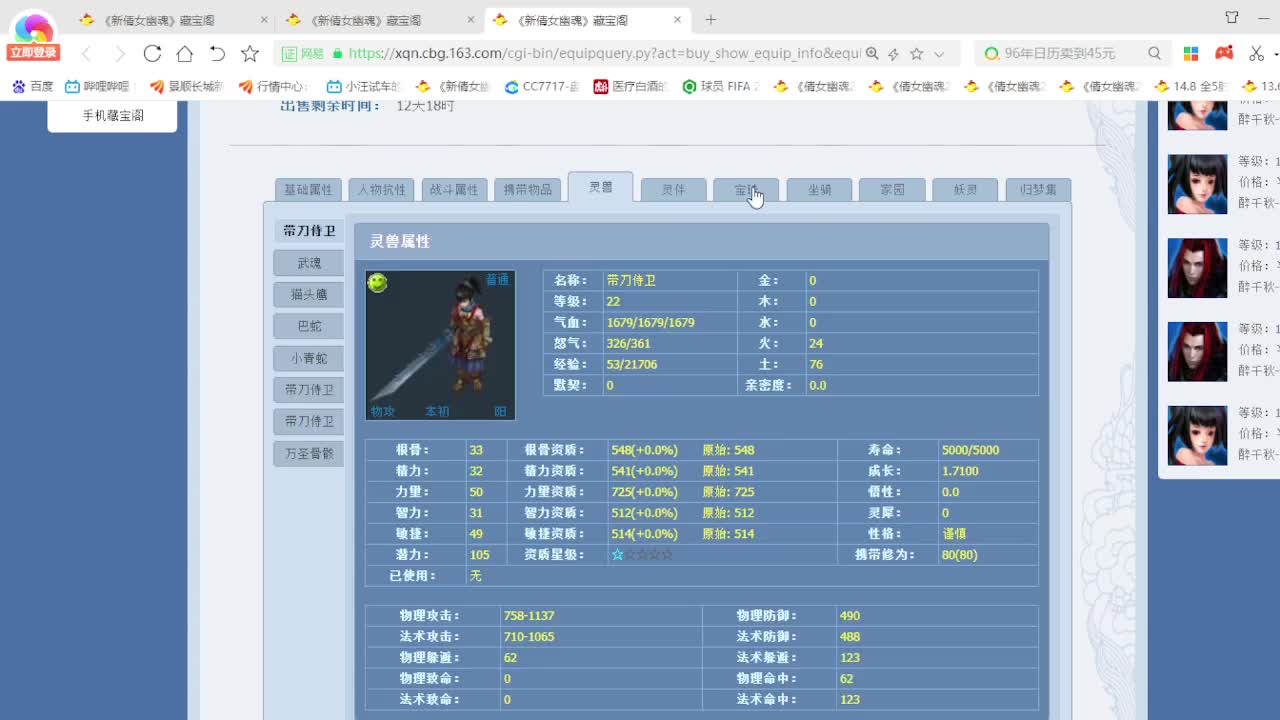The width and height of the screenshot is (1280, 720).
Task: Open a new tab with the plus button
Action: [710, 18]
